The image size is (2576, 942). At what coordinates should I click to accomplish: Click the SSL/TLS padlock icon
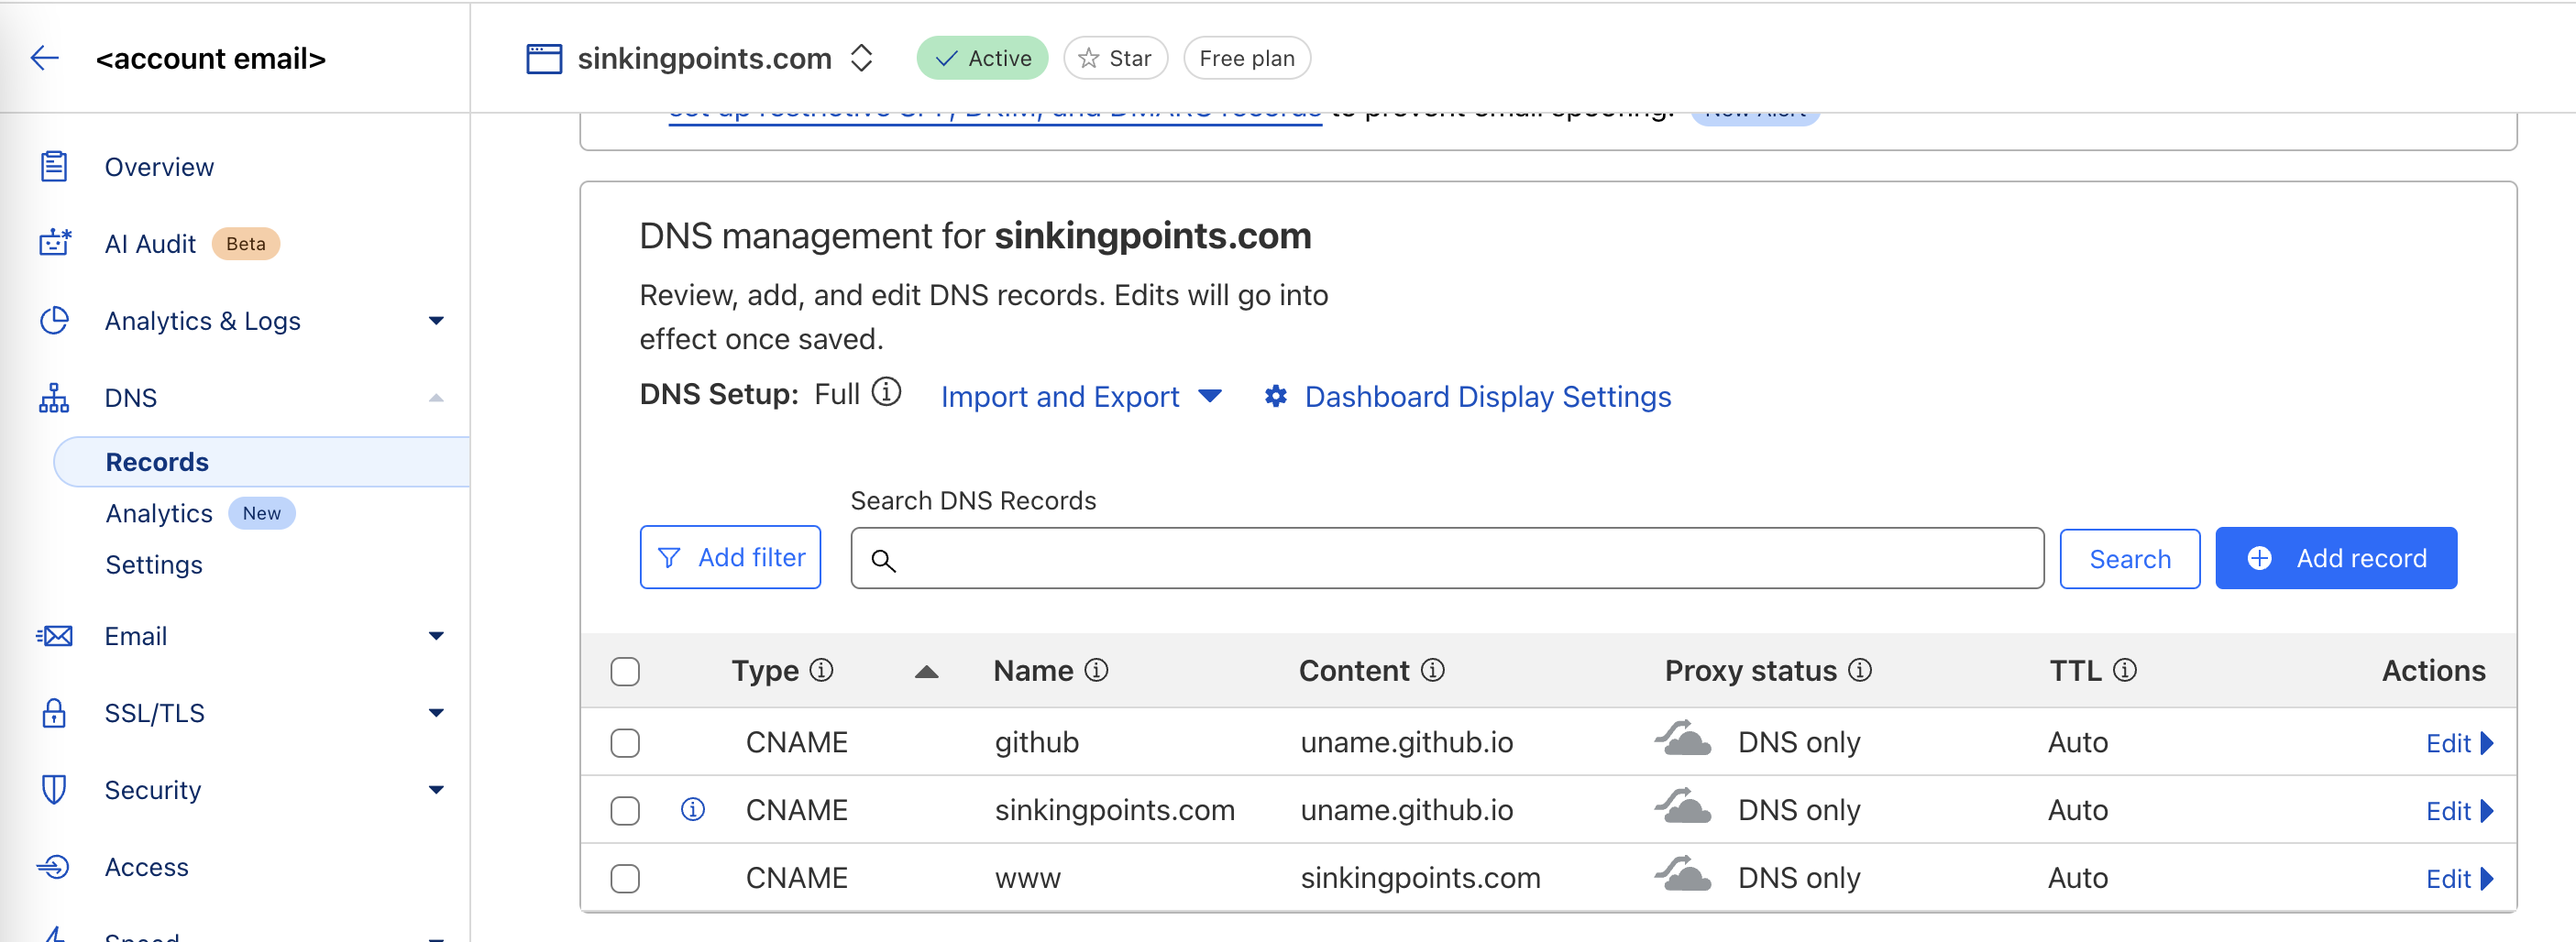coord(54,713)
